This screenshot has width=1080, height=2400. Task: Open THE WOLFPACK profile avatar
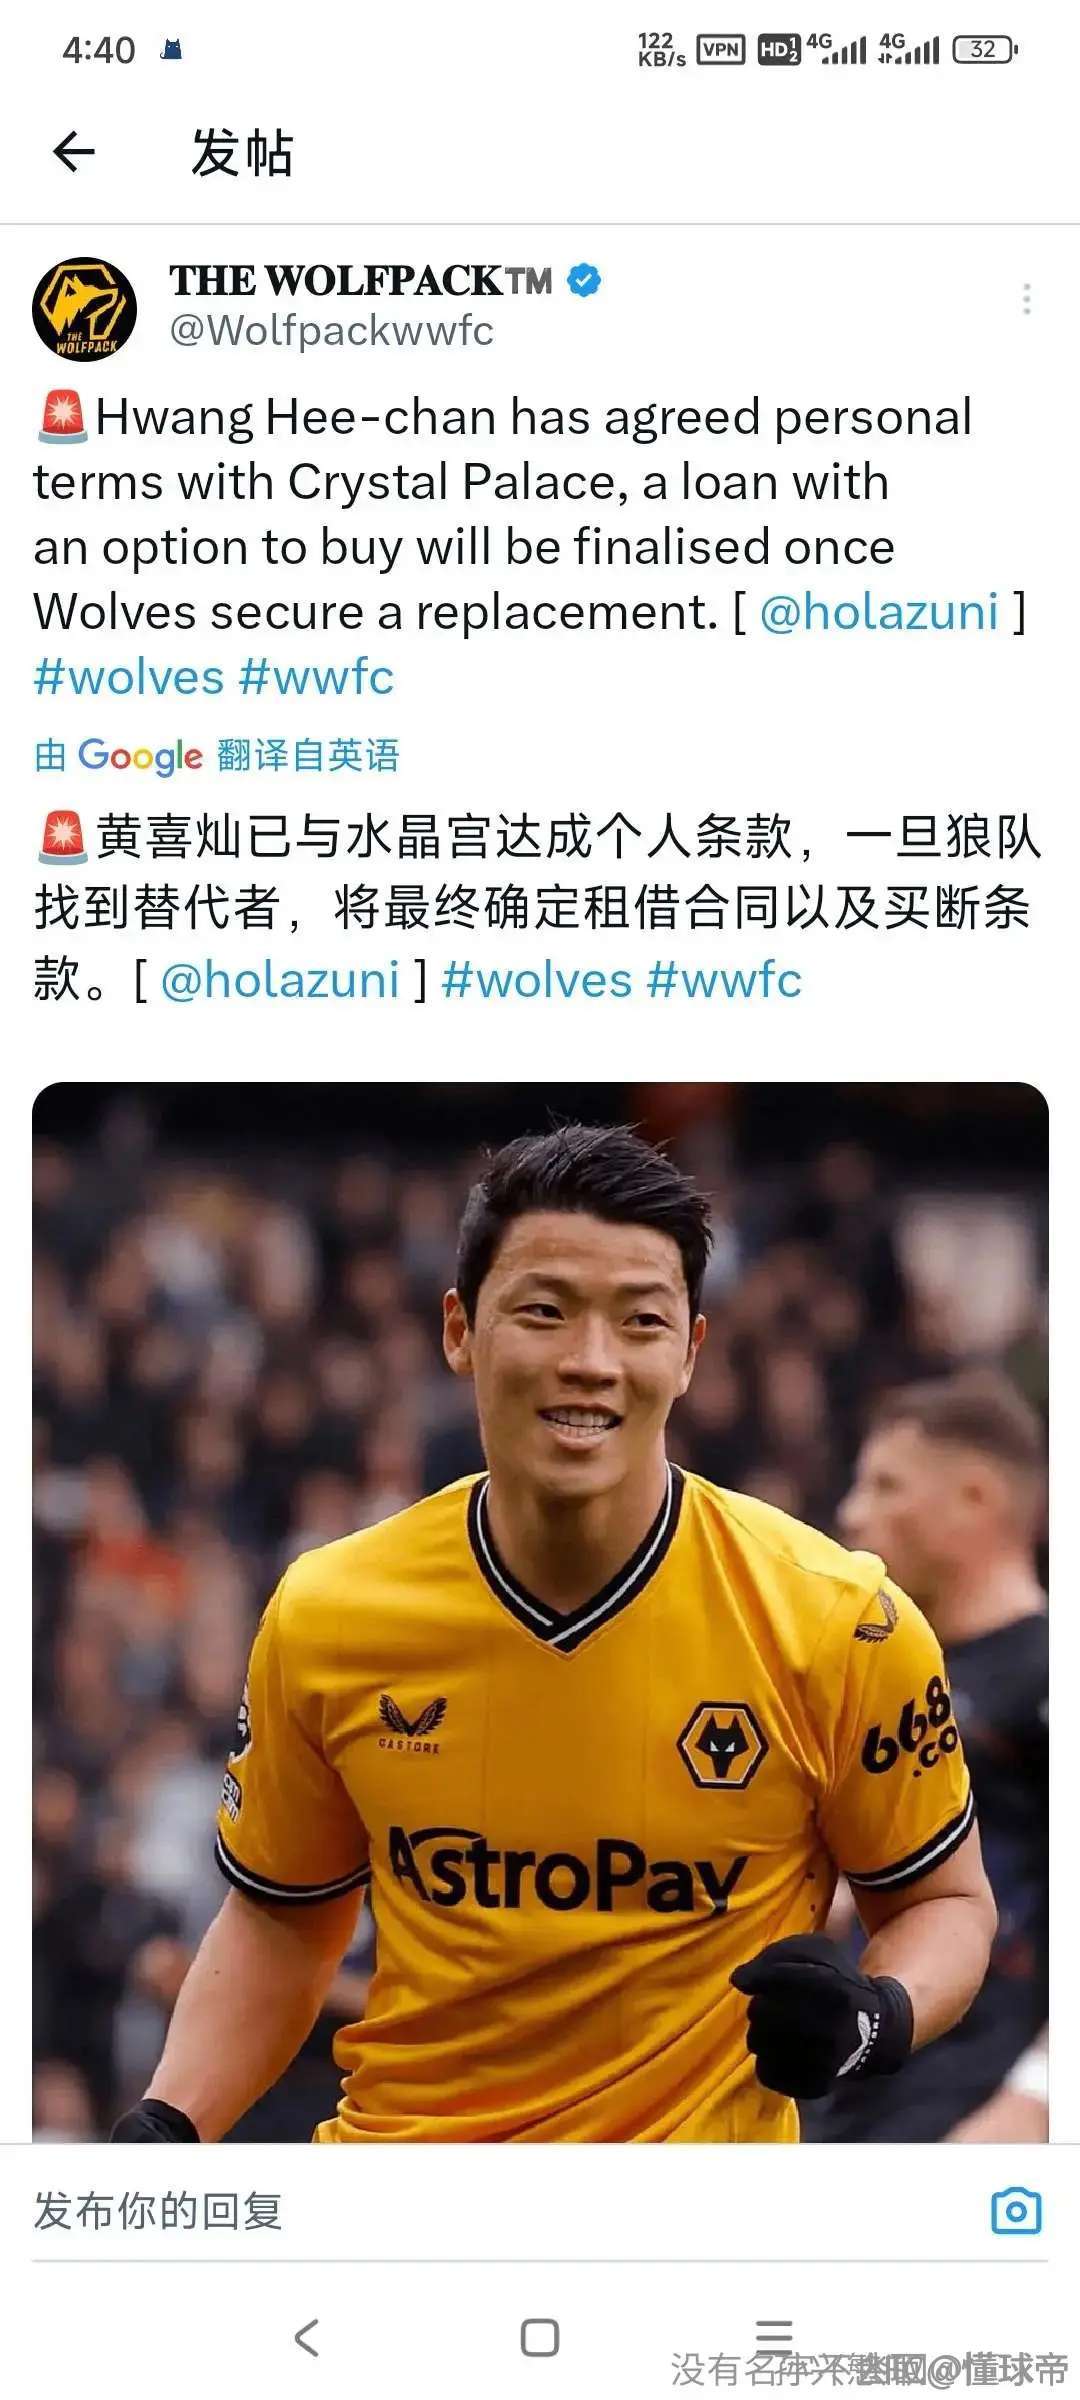point(84,309)
